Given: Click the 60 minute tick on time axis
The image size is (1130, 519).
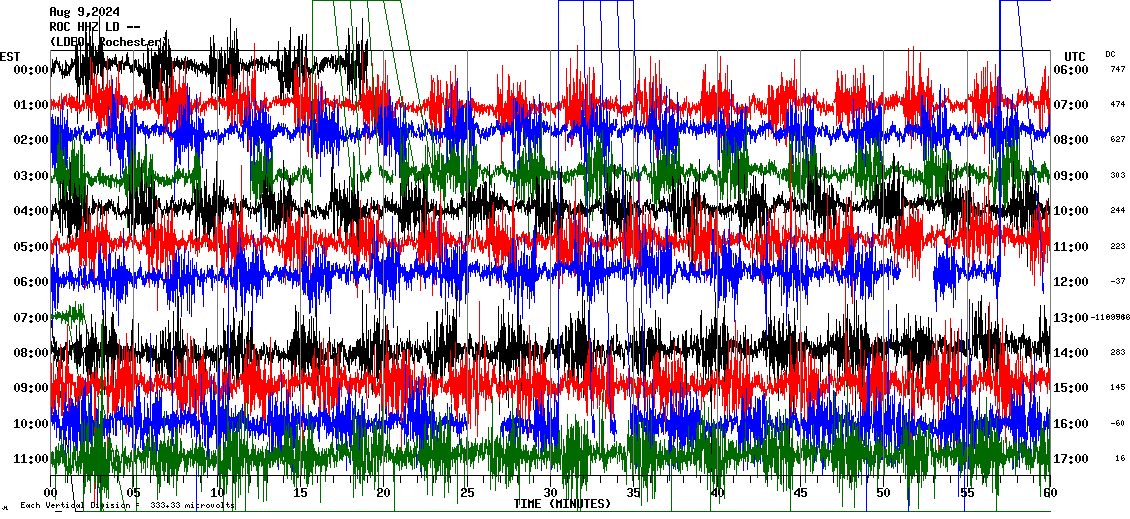Looking at the screenshot, I should [1049, 493].
